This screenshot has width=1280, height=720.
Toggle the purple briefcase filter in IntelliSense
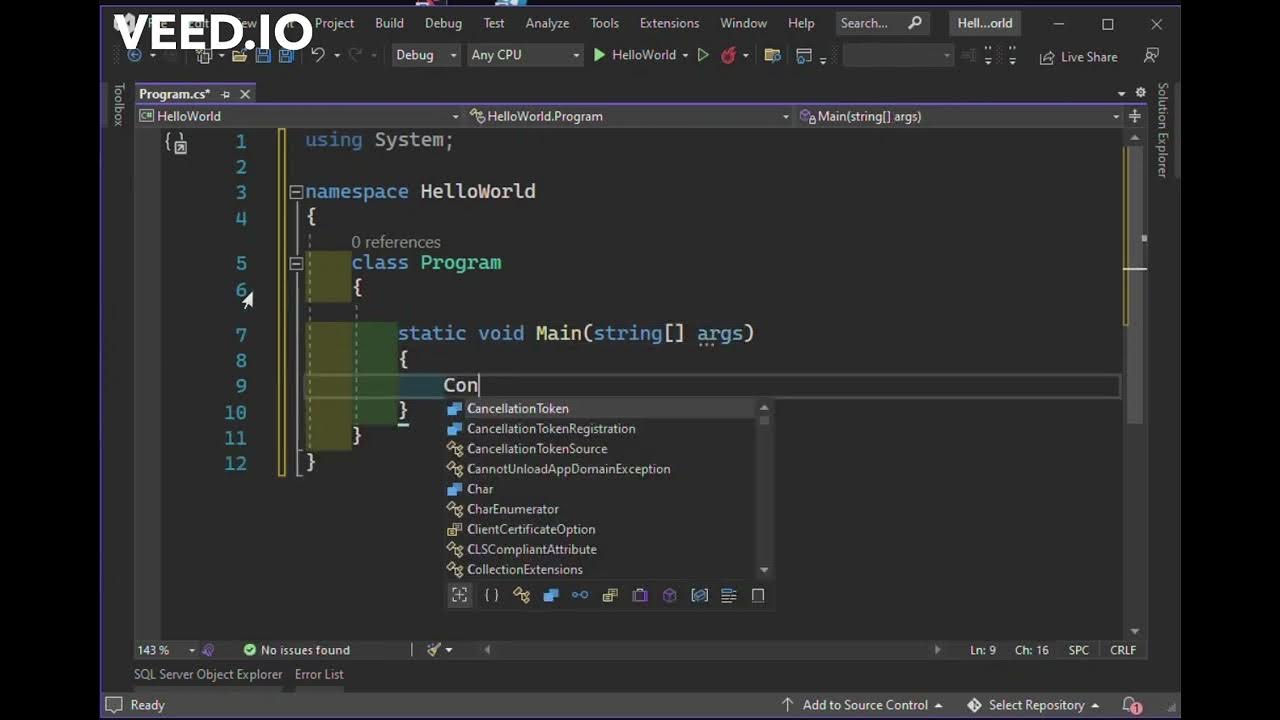640,595
